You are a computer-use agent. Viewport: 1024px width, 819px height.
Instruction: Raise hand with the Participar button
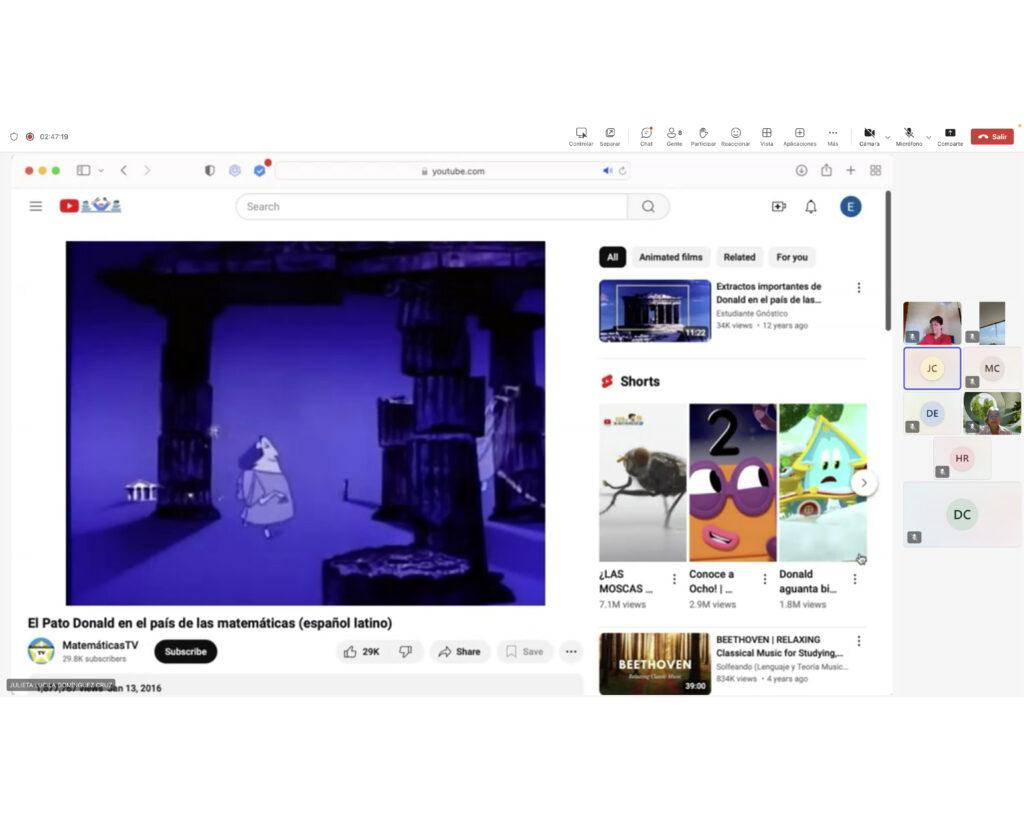tap(703, 136)
